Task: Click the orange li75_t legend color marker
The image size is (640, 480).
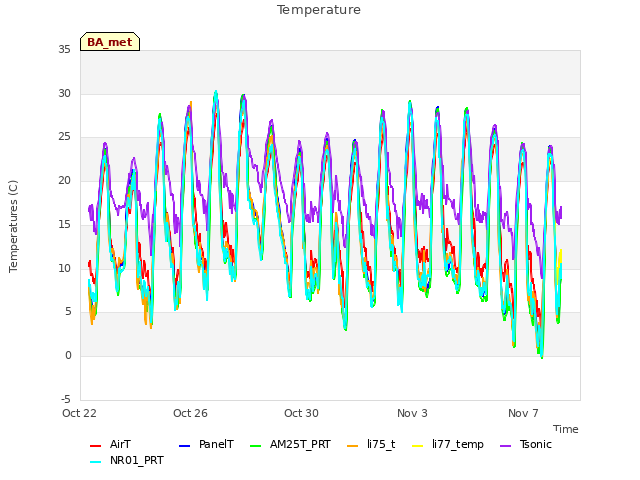Action: (352, 446)
